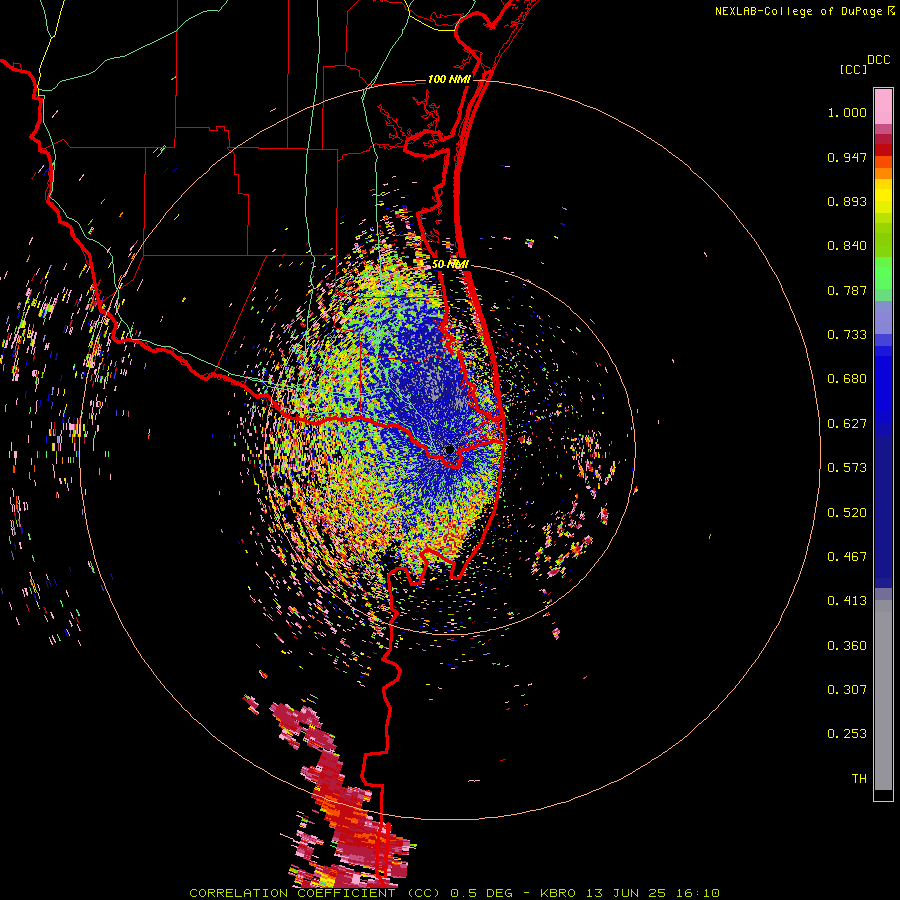Screen dimensions: 900x900
Task: Click the 0.467 scale label
Action: [847, 557]
